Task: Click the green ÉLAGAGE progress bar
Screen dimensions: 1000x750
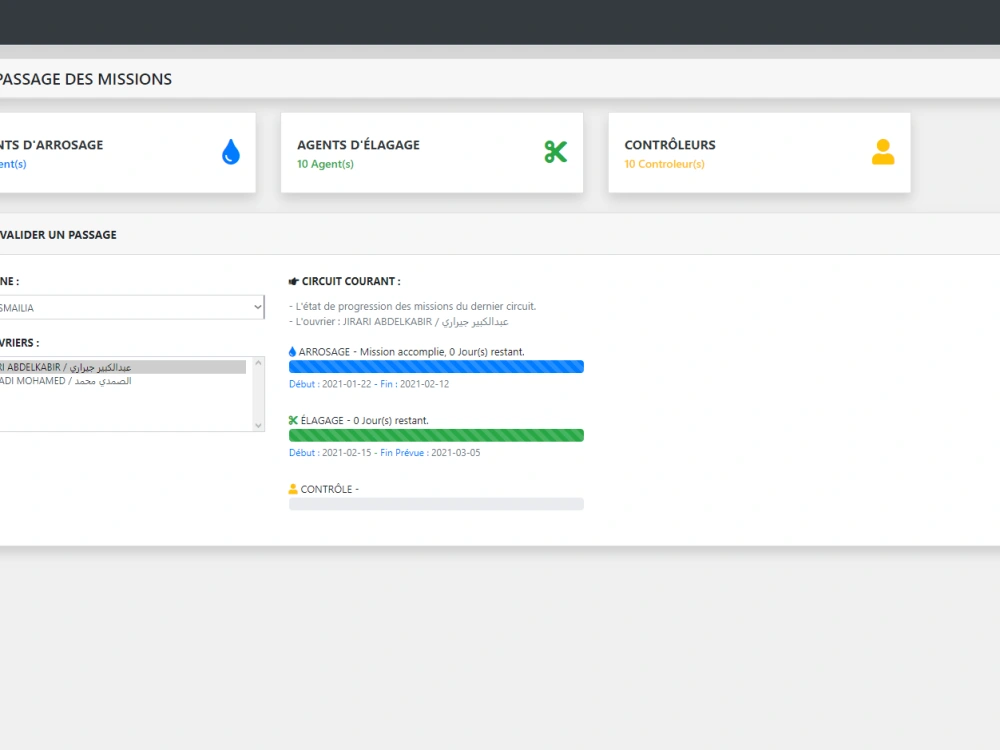Action: tap(436, 436)
